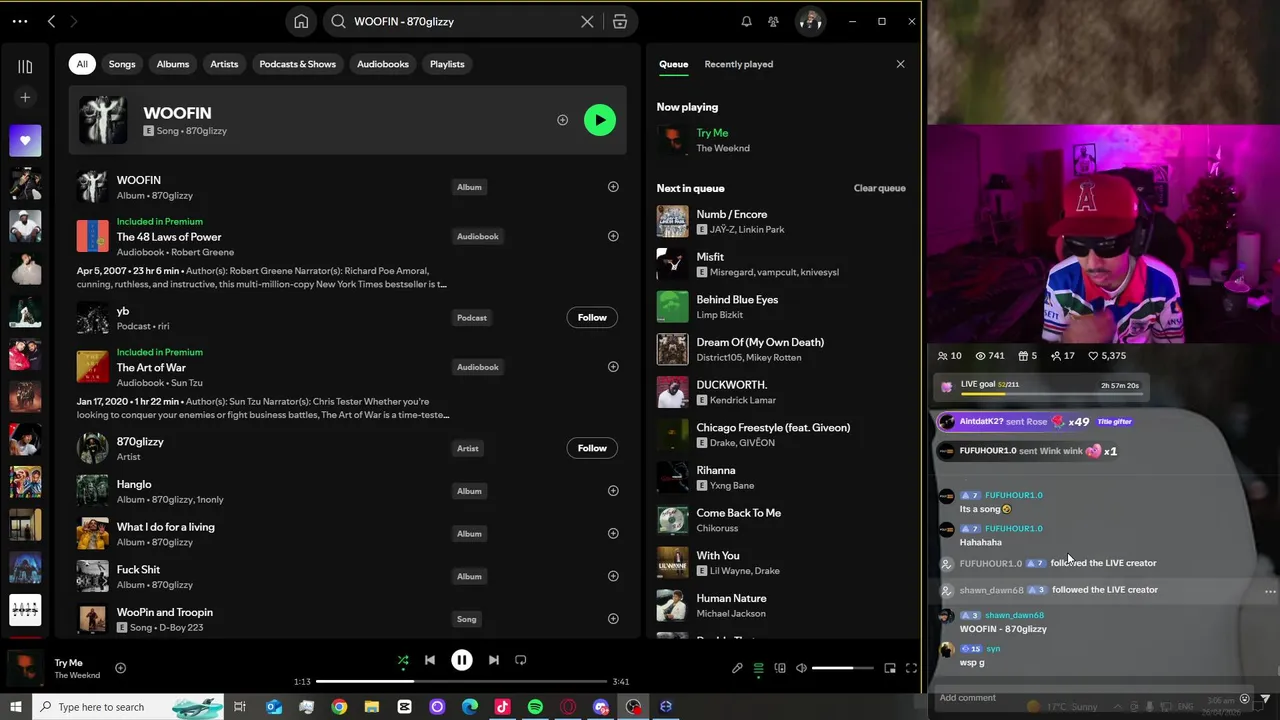
Task: Add the WOOFIN song top result to Liked Songs
Action: (x=562, y=120)
